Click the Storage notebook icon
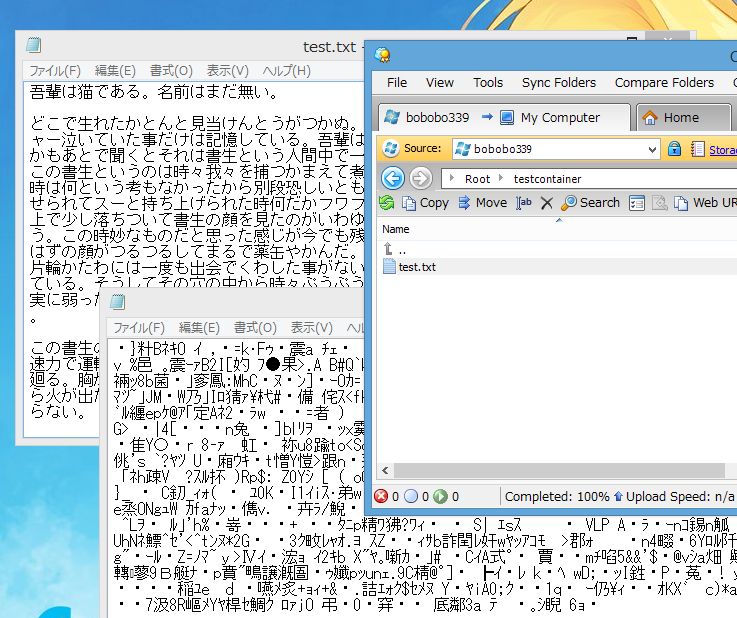737x618 pixels. pyautogui.click(x=698, y=149)
